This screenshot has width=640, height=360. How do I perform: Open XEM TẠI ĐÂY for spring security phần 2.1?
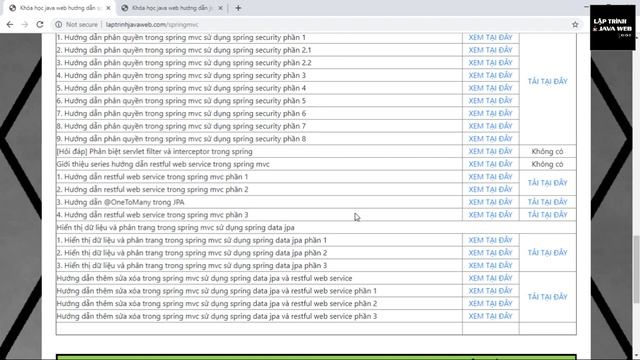coord(490,50)
